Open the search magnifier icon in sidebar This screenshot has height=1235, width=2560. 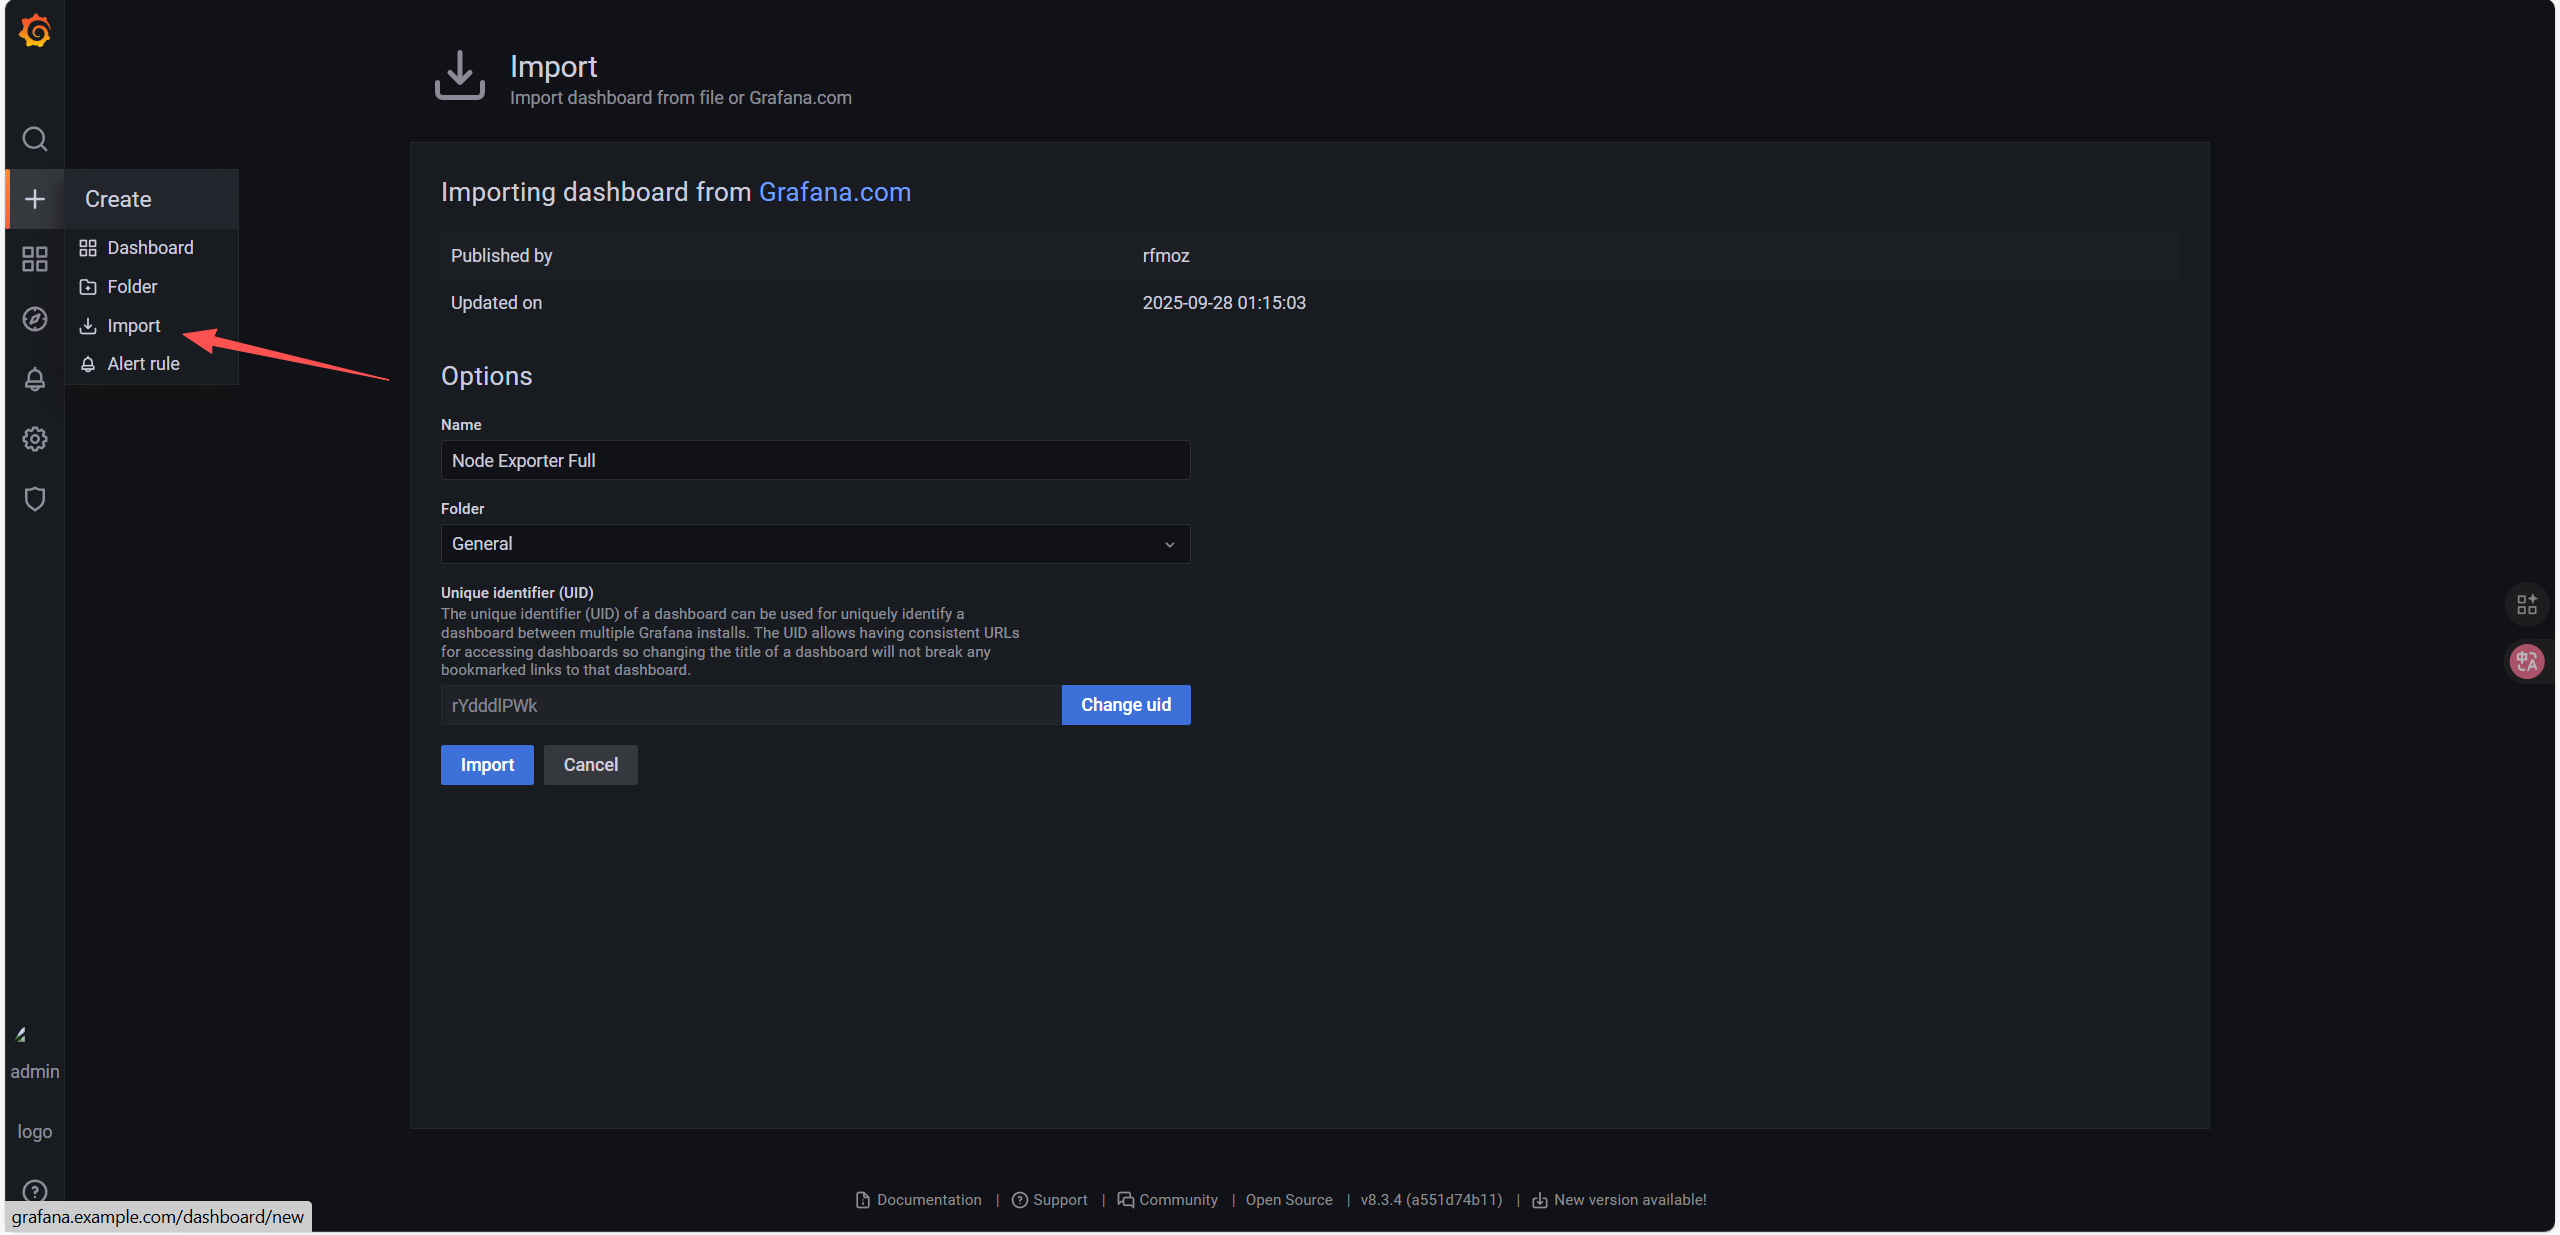pos(35,139)
